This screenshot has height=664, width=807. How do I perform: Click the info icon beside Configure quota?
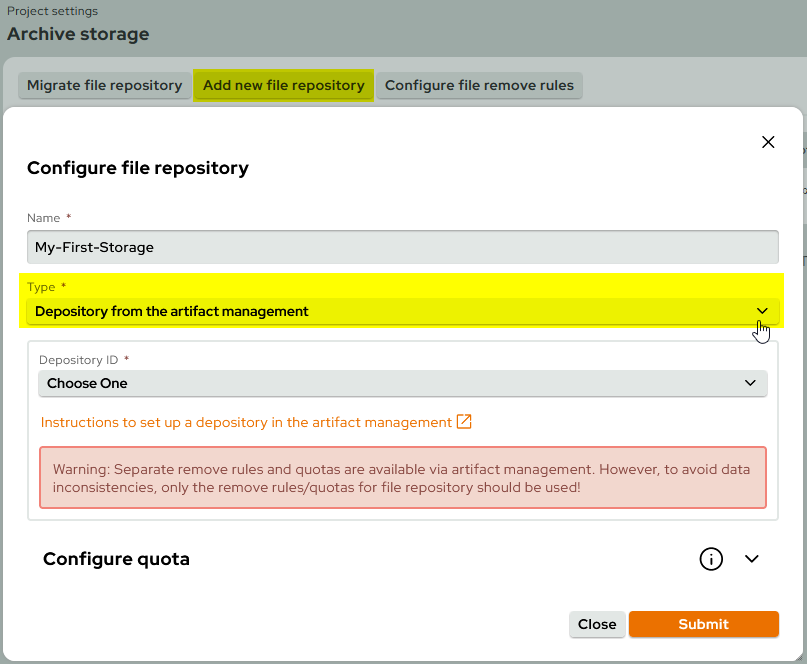click(x=711, y=559)
